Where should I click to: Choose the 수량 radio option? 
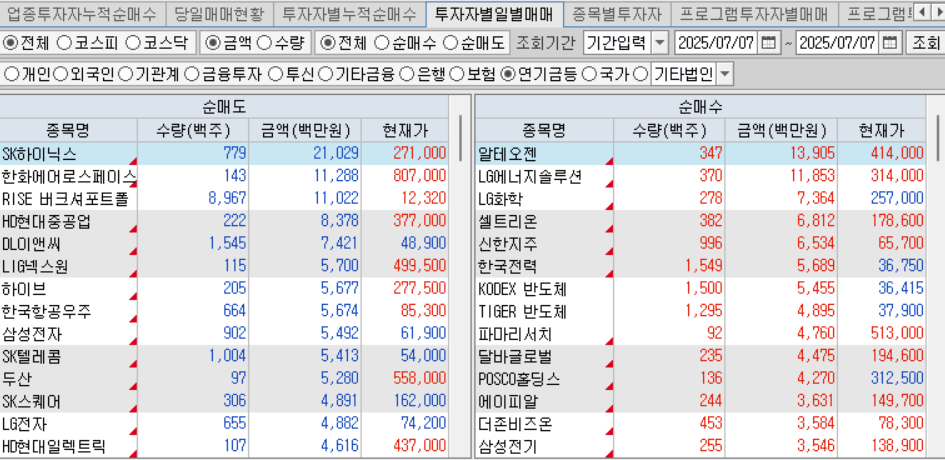[x=265, y=43]
